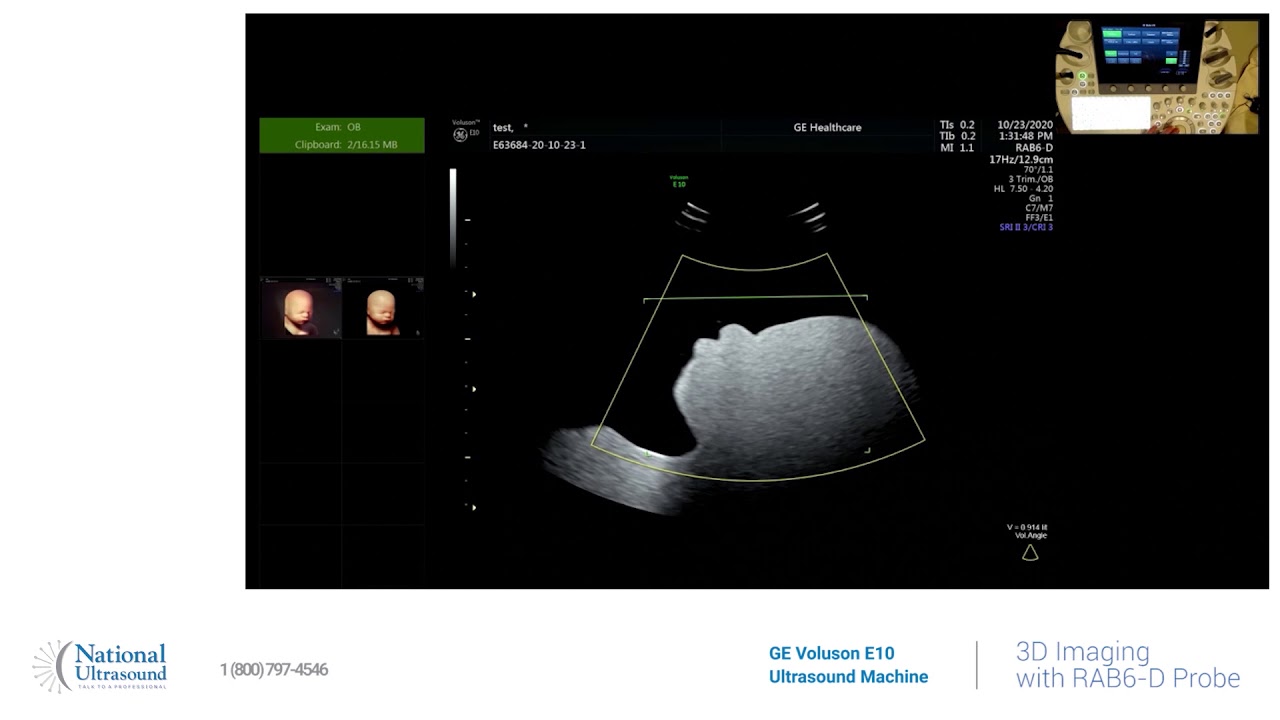Screen dimensions: 1280x720
Task: Click the 'FF3/E1' value
Action: (x=1039, y=218)
